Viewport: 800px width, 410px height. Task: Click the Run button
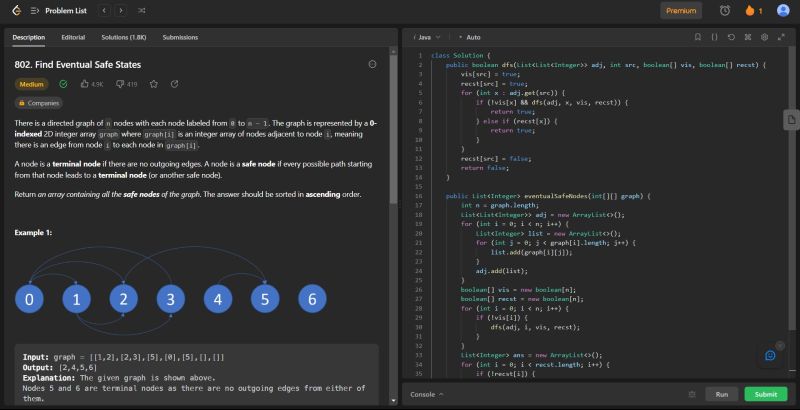coord(721,394)
